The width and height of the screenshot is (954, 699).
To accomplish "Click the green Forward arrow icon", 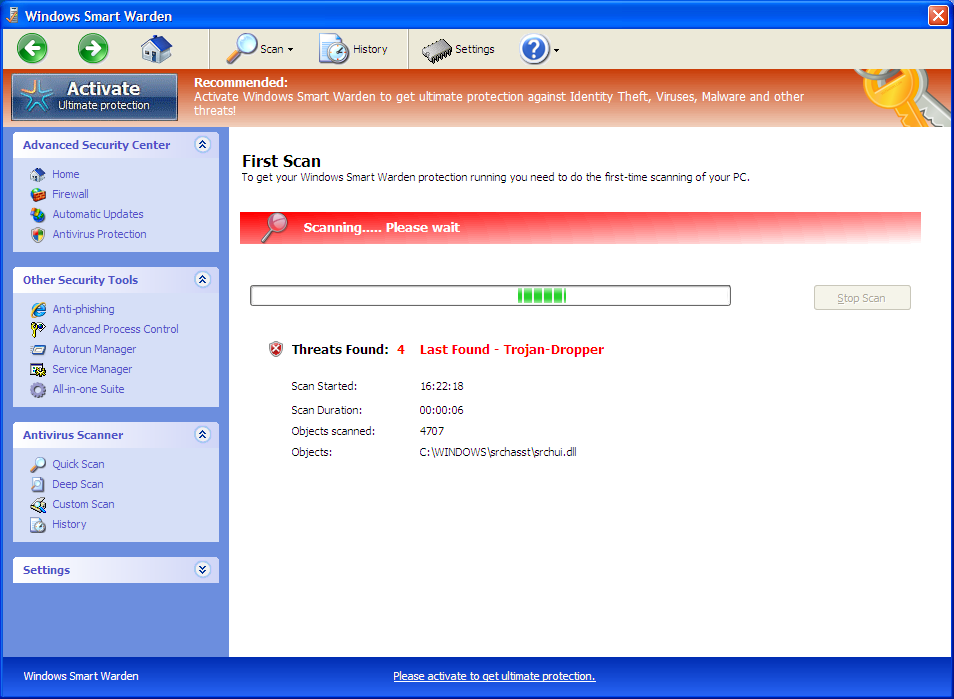I will point(93,49).
